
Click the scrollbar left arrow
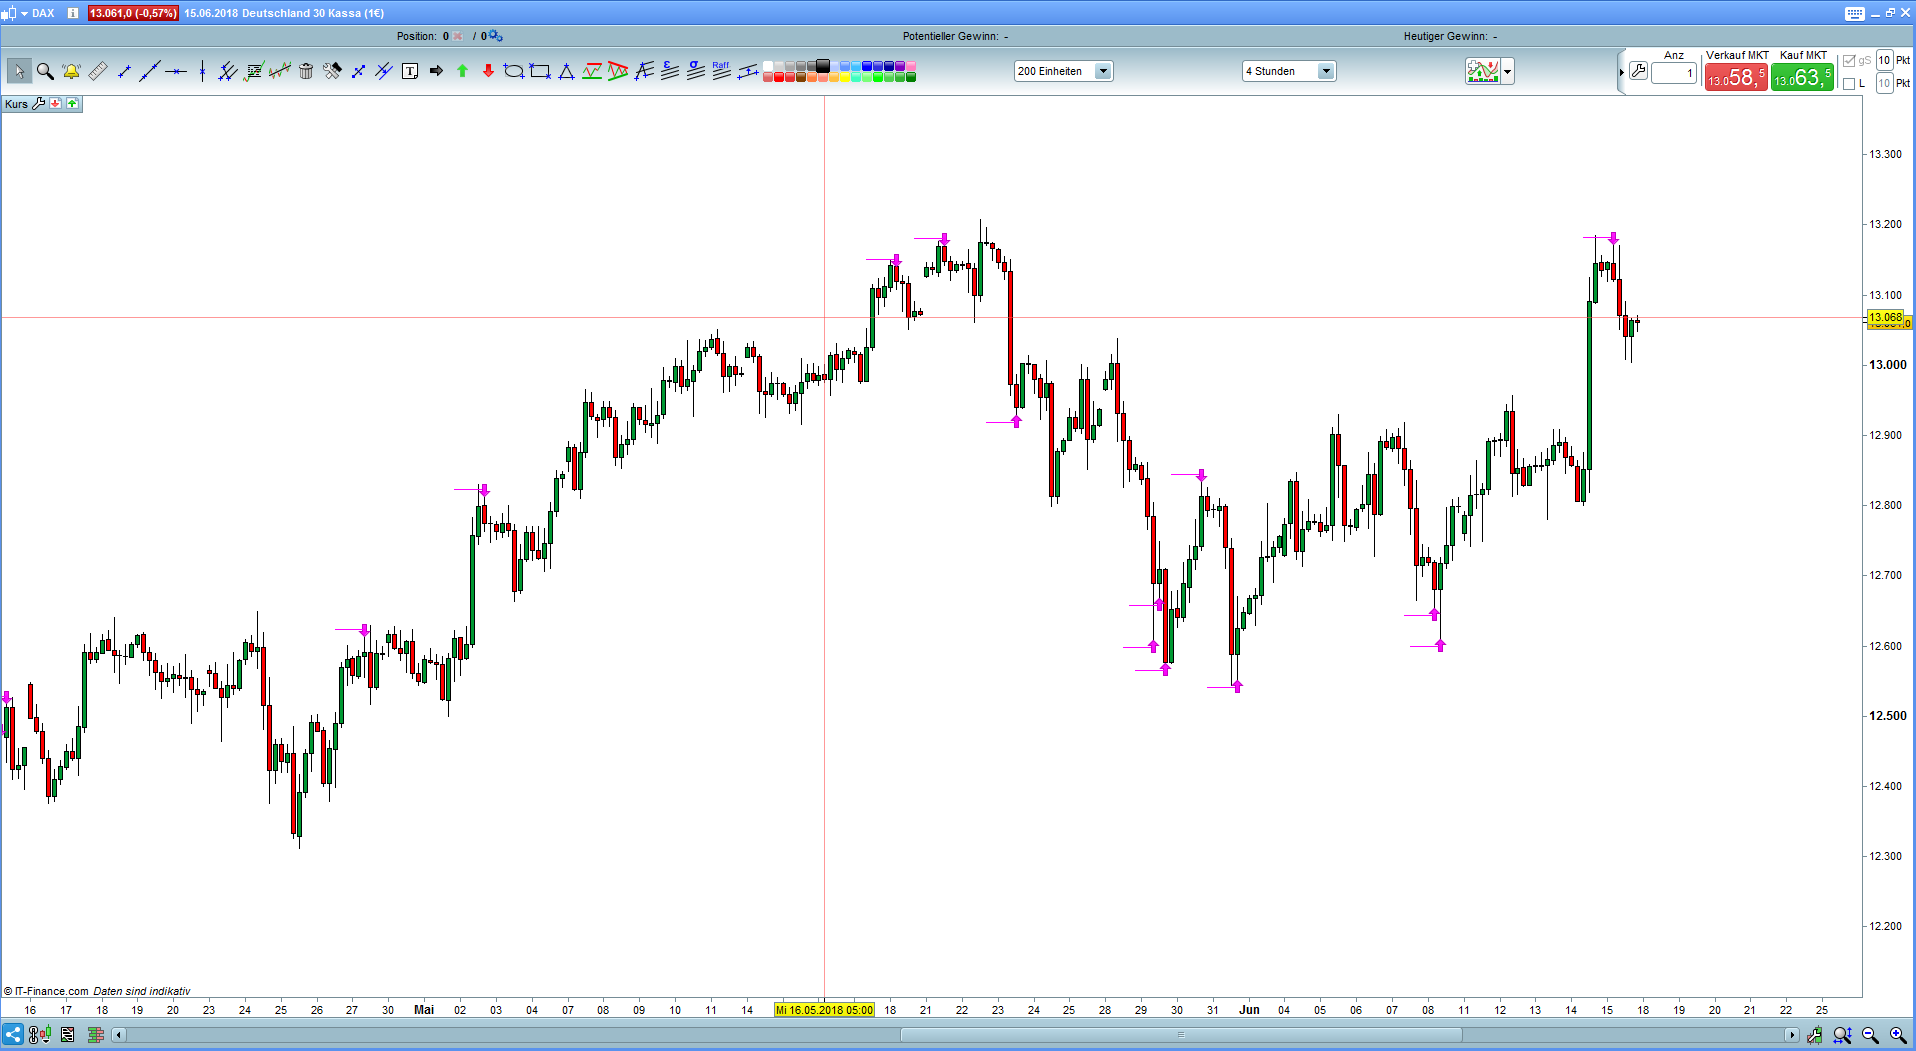click(x=118, y=1035)
